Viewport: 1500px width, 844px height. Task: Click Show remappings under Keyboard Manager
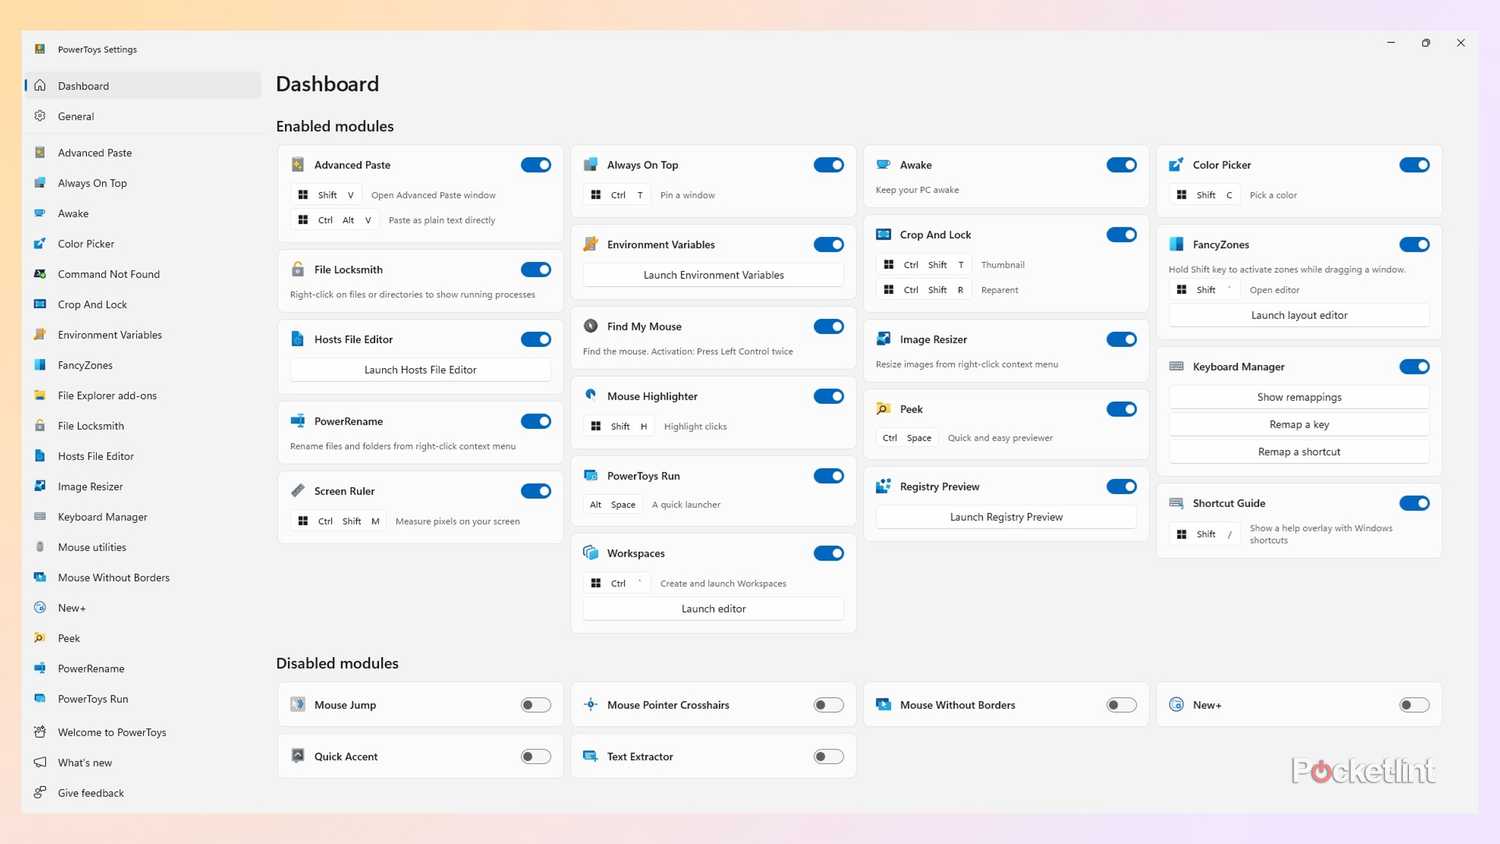pos(1298,397)
